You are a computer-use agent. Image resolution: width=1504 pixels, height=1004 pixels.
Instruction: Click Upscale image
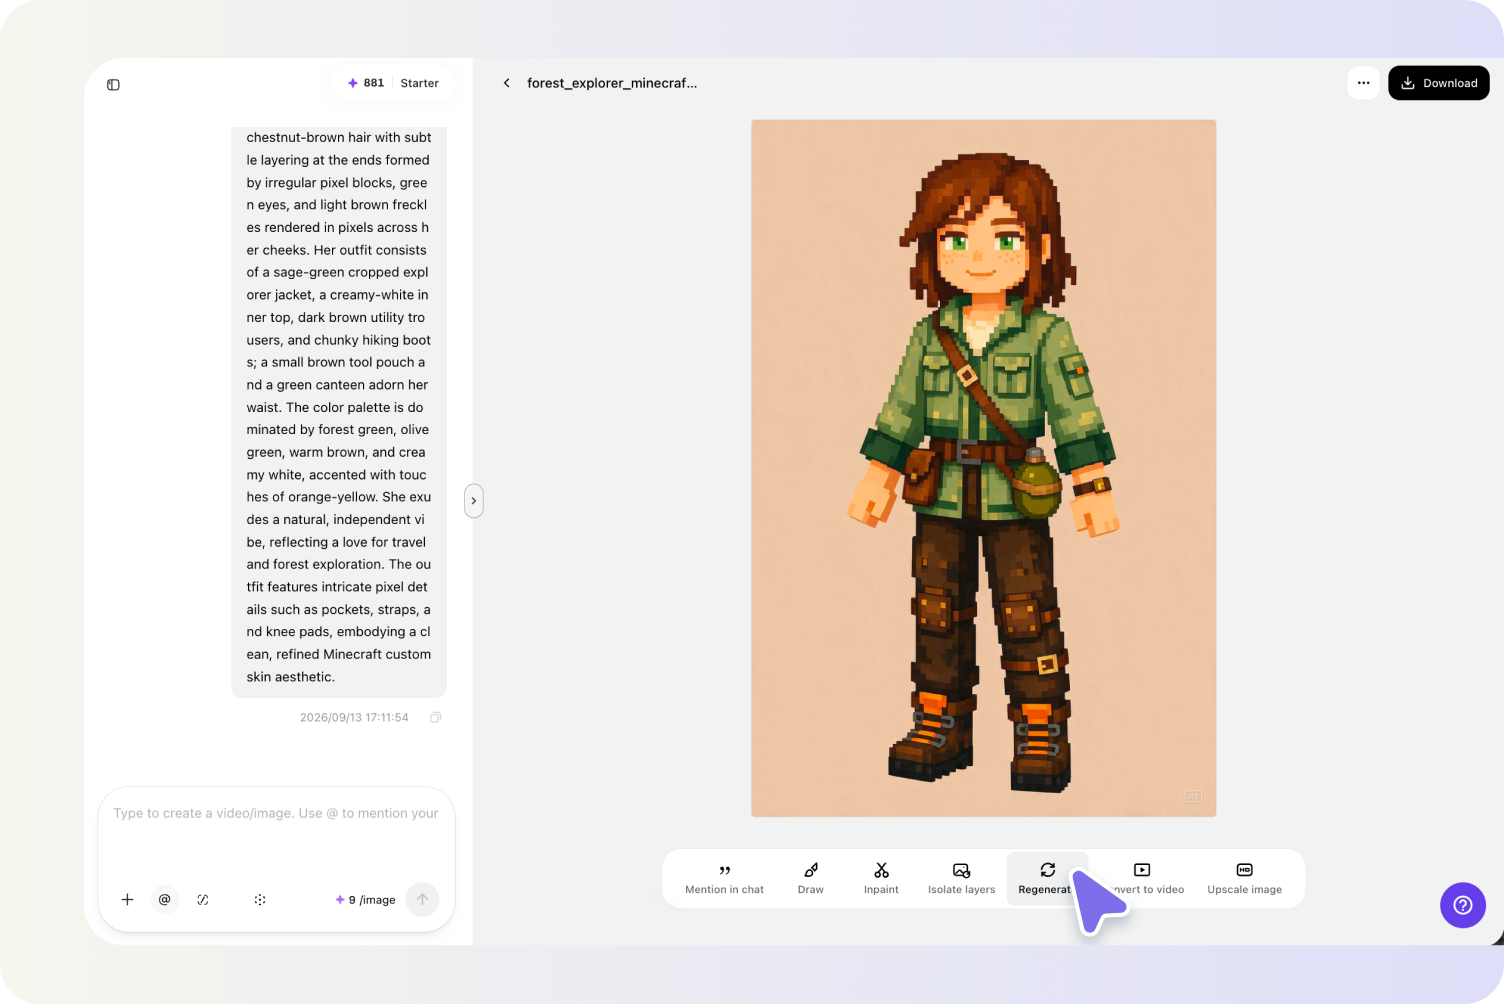point(1245,879)
